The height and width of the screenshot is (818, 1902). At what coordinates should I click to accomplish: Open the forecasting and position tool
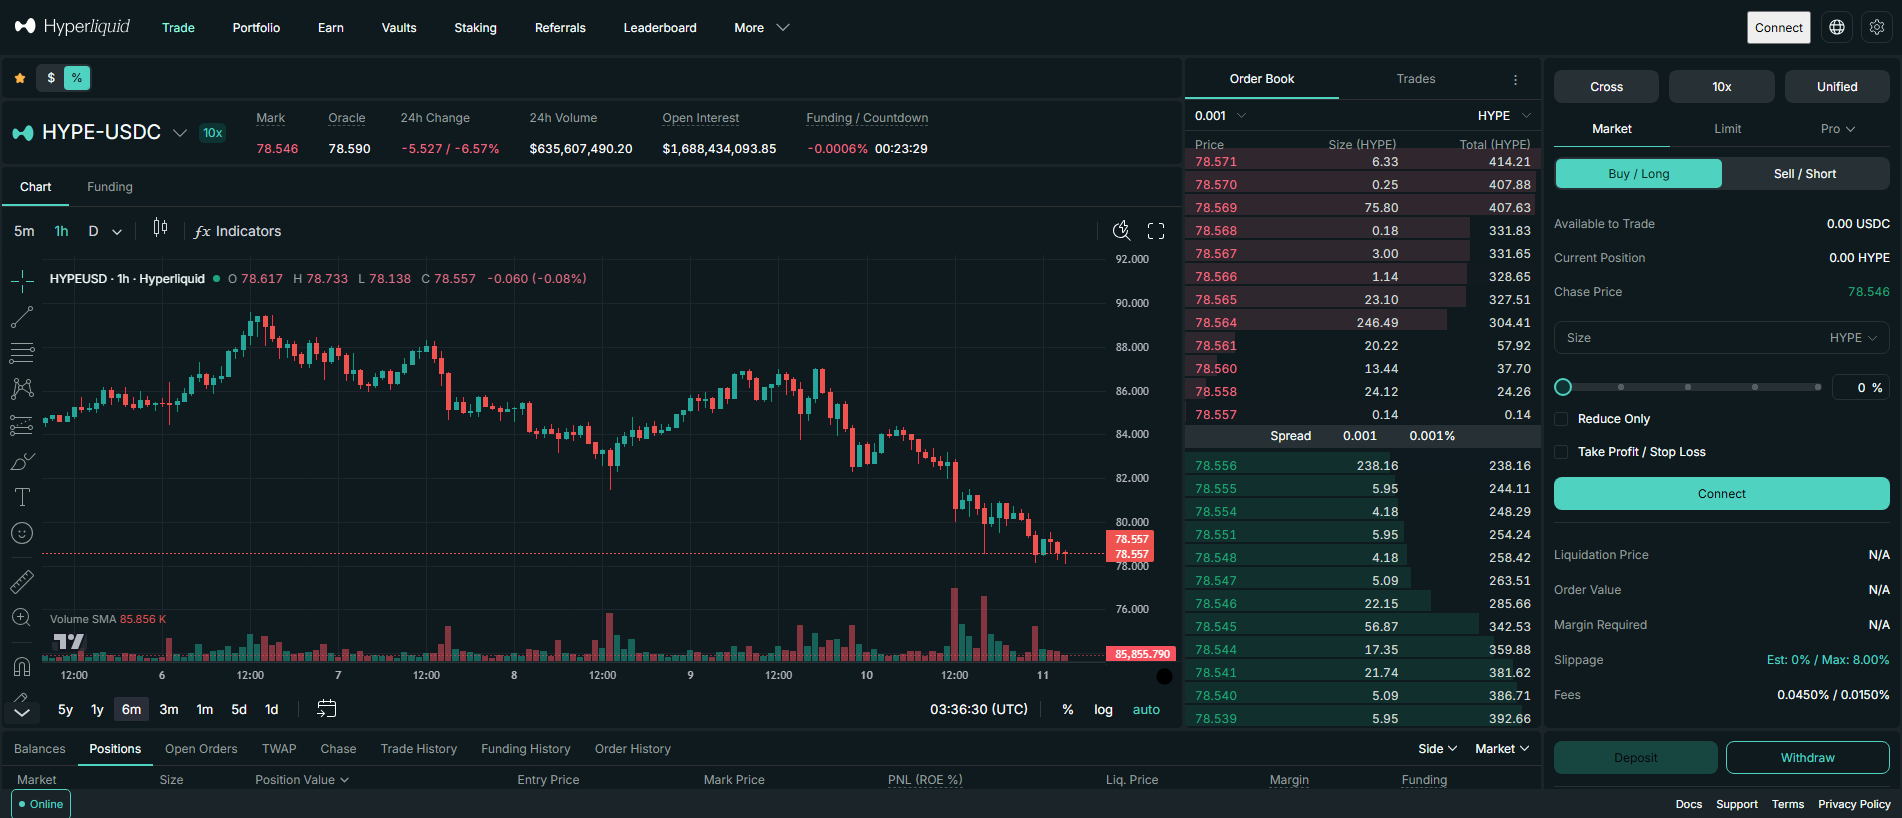tap(22, 425)
